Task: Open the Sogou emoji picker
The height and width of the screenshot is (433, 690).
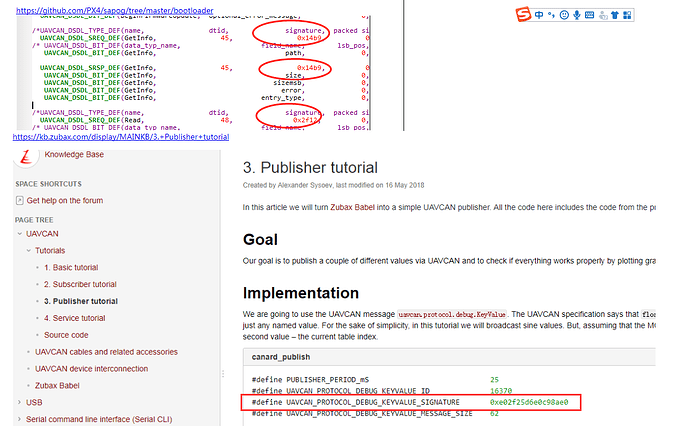Action: [564, 15]
